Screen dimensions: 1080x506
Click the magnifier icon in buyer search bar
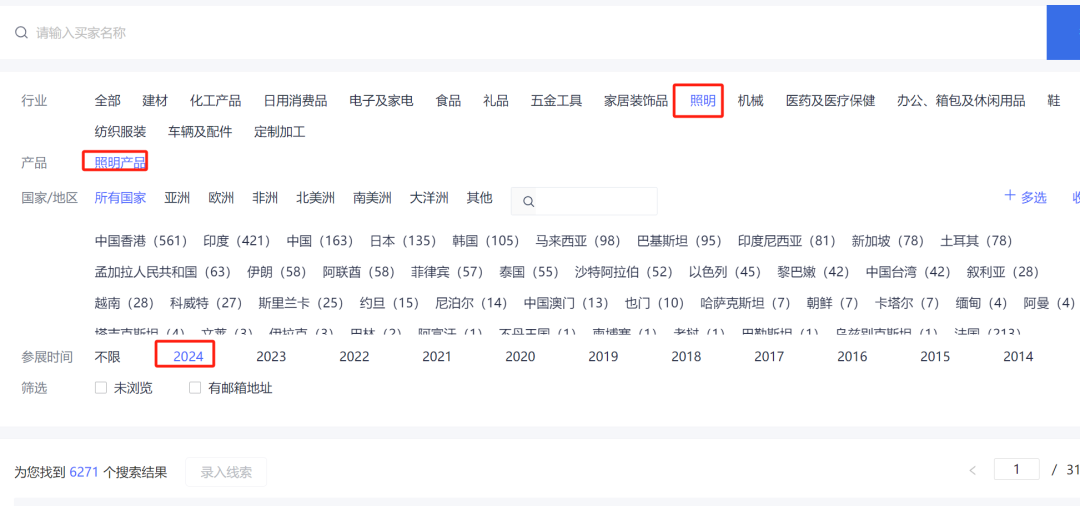pos(21,32)
